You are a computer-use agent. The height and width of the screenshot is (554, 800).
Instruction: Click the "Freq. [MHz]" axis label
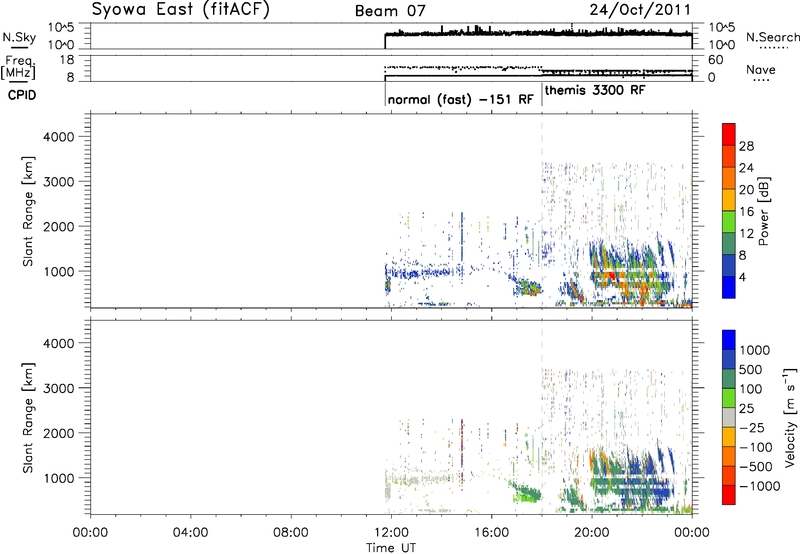(x=19, y=67)
